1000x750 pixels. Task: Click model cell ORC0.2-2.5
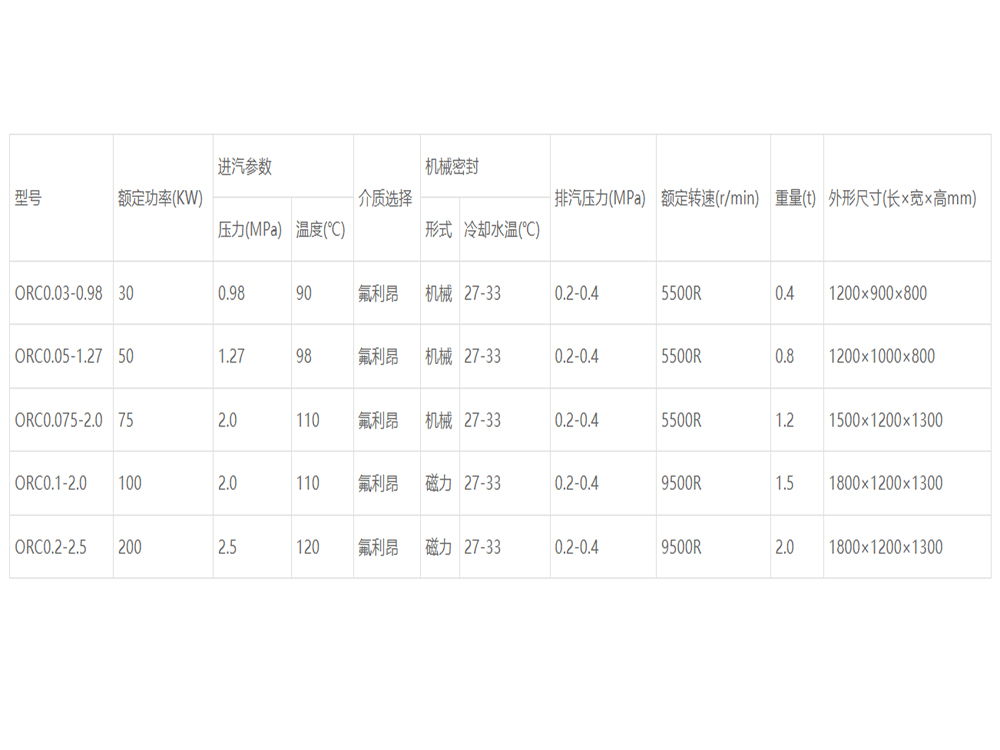[50, 547]
